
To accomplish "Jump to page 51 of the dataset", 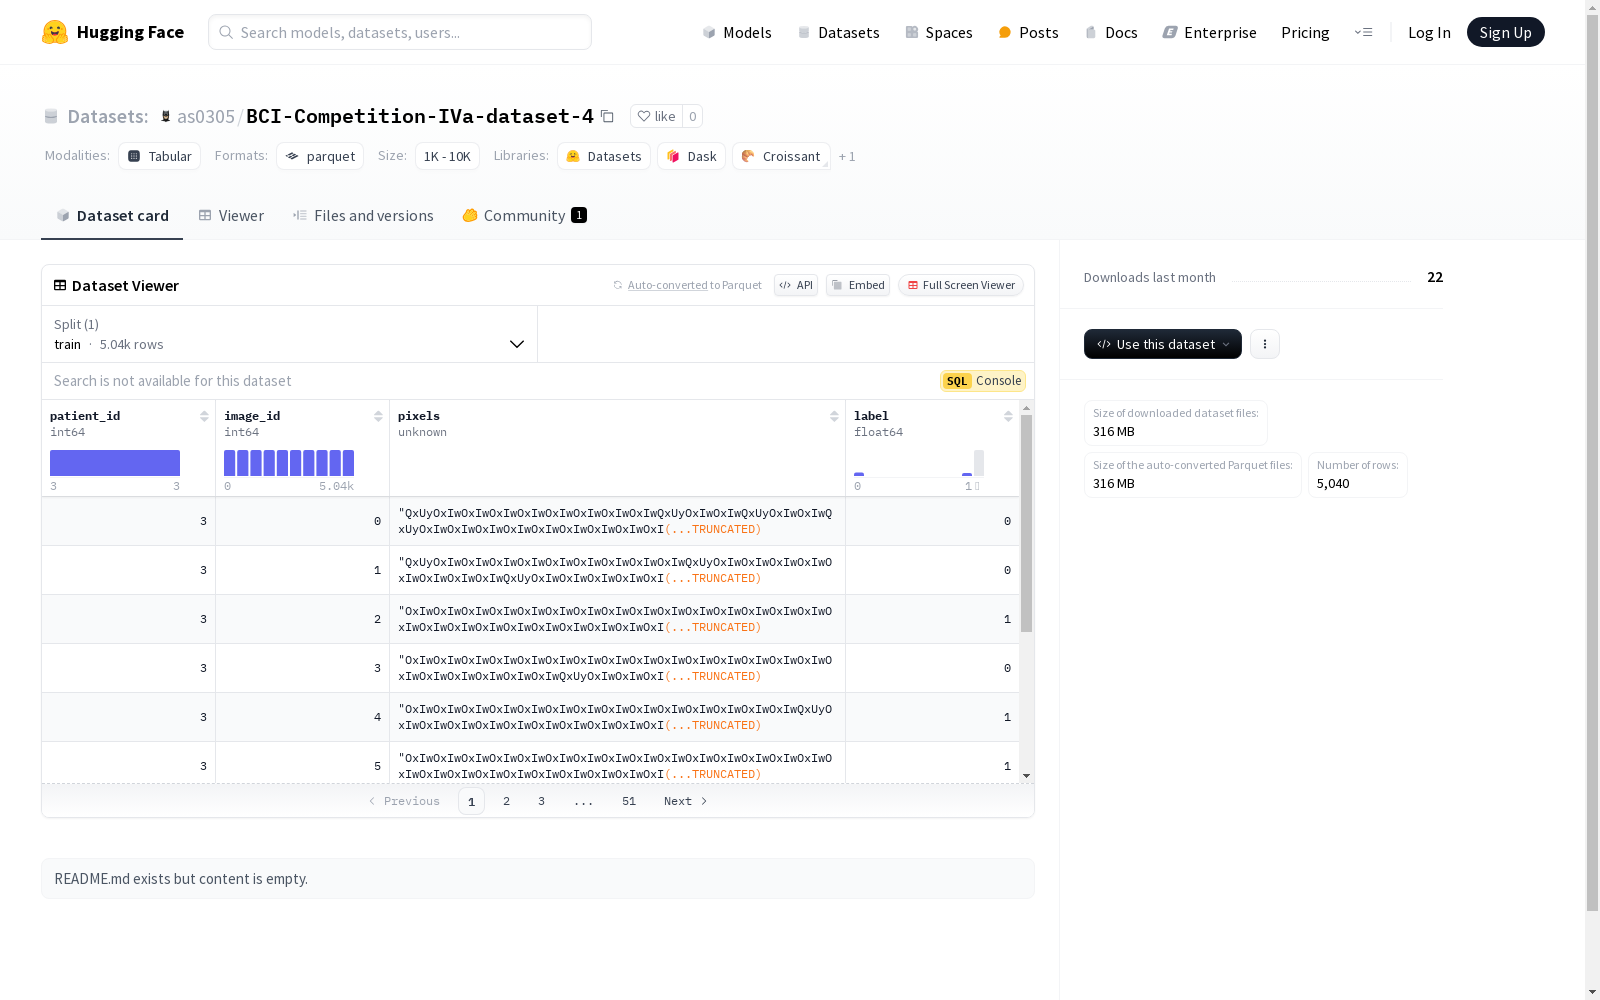I will point(629,801).
